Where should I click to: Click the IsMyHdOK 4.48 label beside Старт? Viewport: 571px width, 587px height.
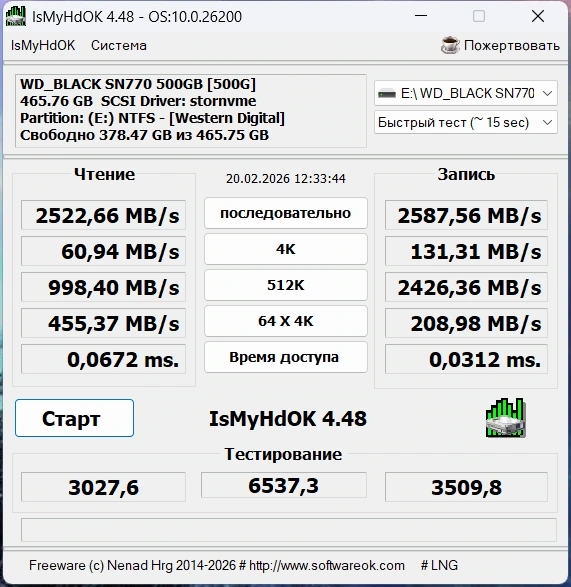click(288, 418)
